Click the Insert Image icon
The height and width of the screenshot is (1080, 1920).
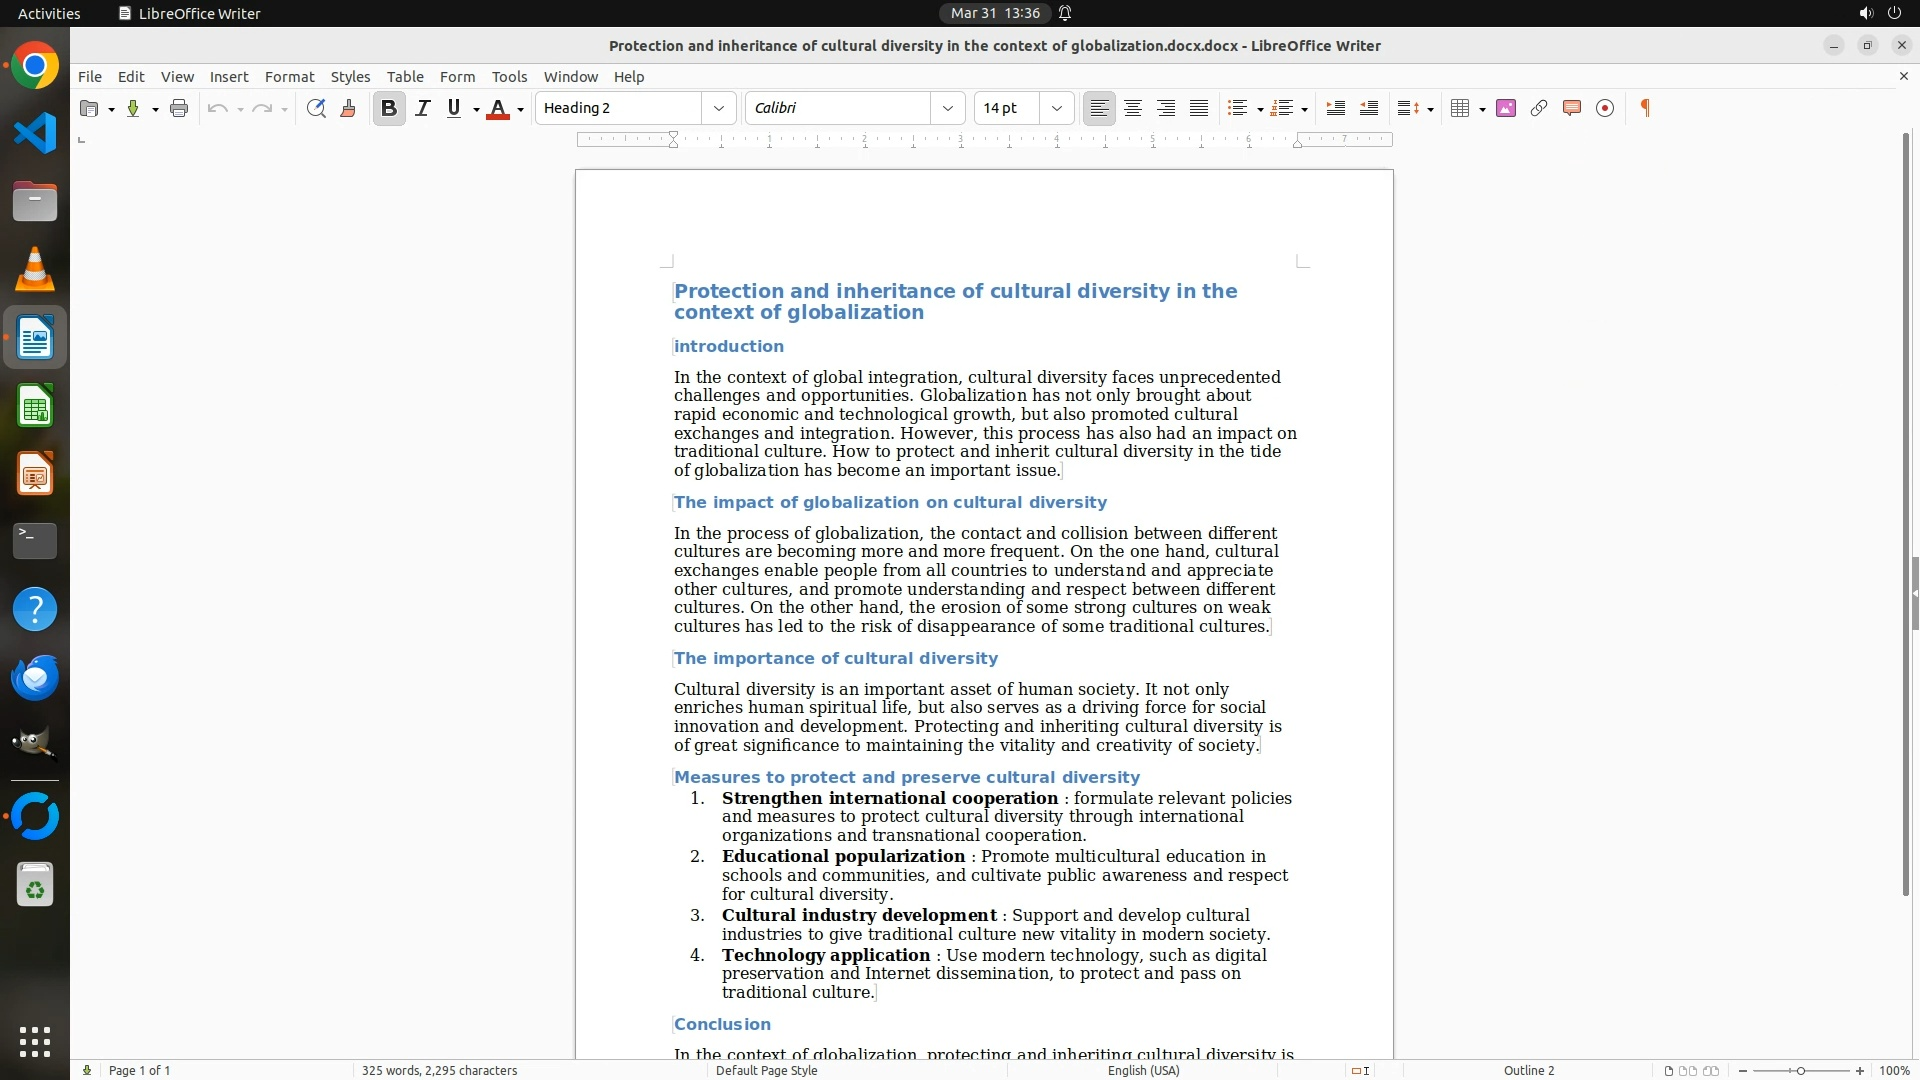click(x=1506, y=108)
